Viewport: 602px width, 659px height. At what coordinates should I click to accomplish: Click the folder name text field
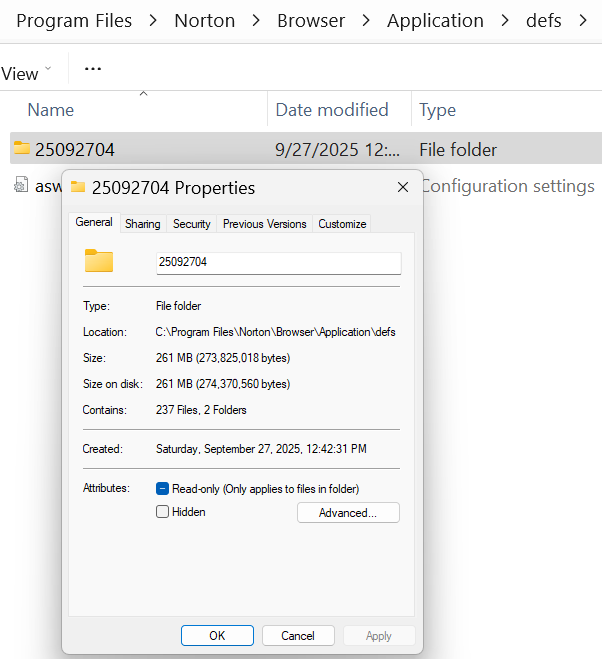[x=278, y=263]
